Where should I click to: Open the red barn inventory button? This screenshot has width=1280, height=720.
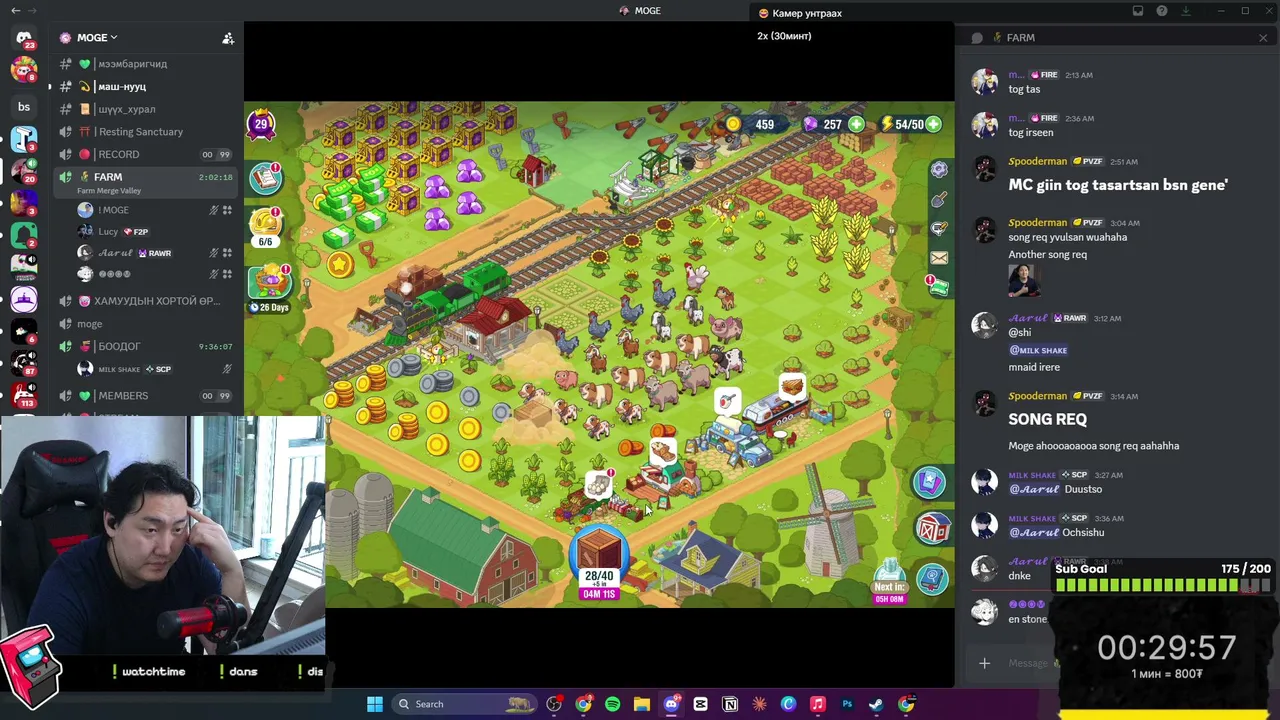point(933,529)
